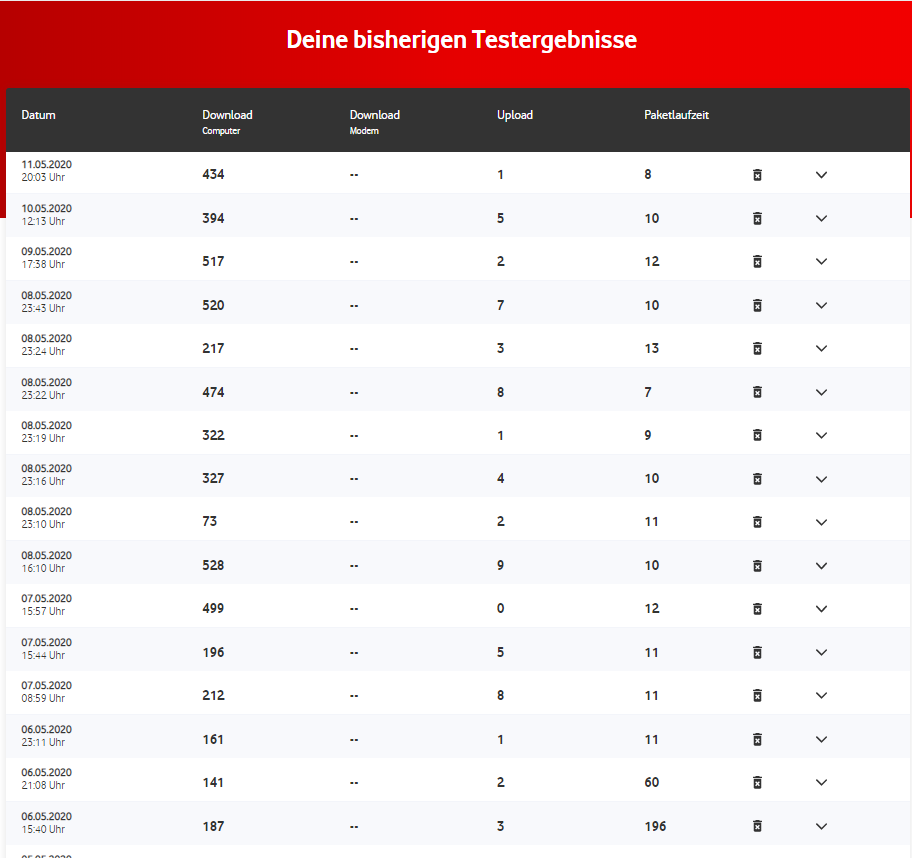
Task: Expand details for 08.05.2020 23:43 result
Action: click(x=821, y=305)
